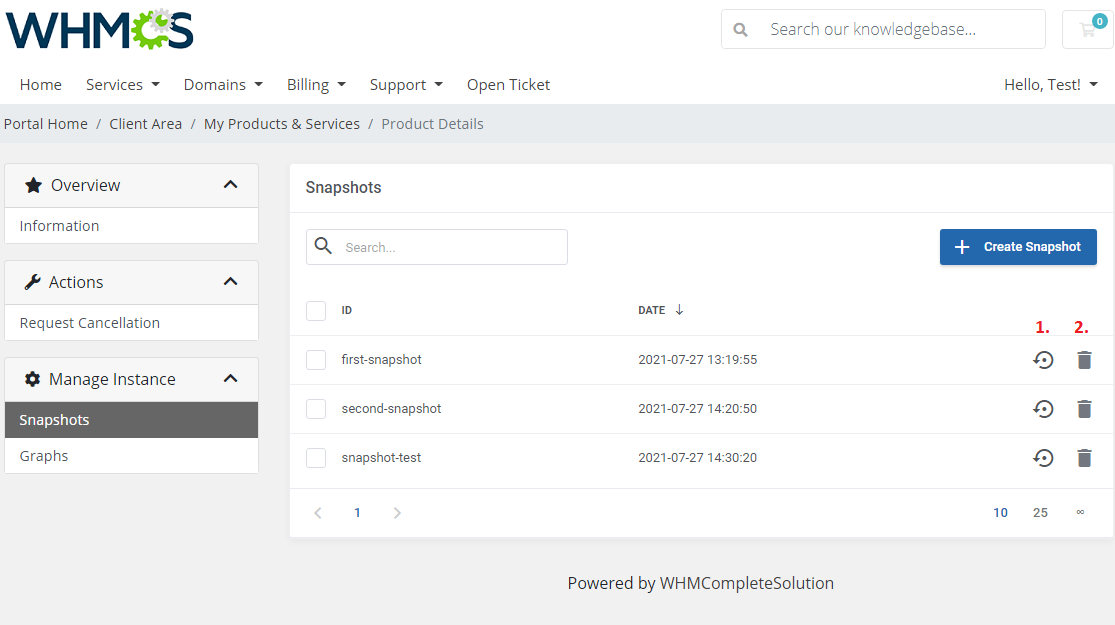The height and width of the screenshot is (625, 1115).
Task: Delete the snapshot-test snapshot
Action: pos(1084,458)
